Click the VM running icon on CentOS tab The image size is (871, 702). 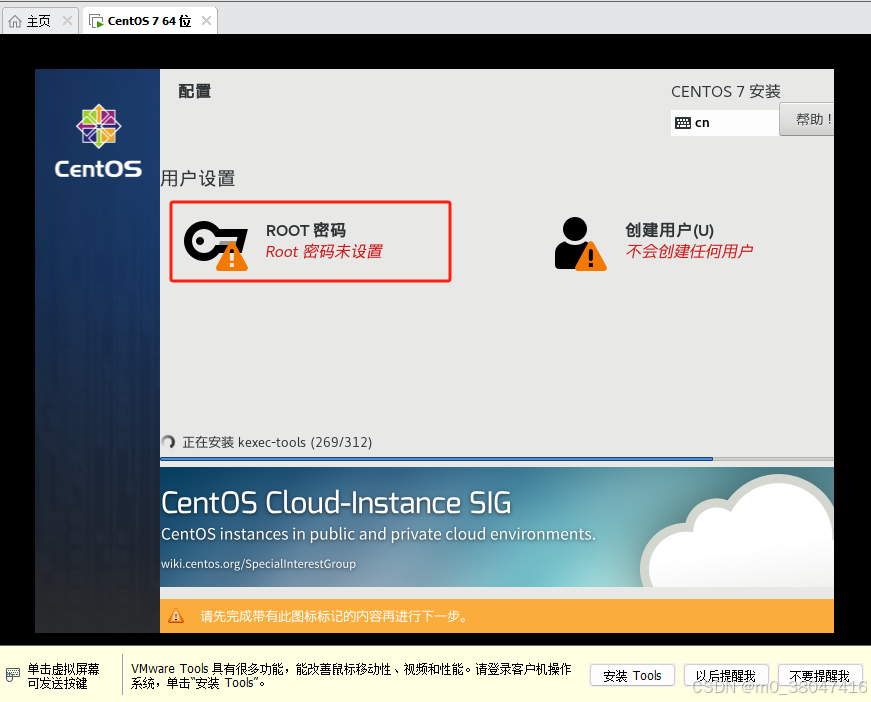[96, 22]
